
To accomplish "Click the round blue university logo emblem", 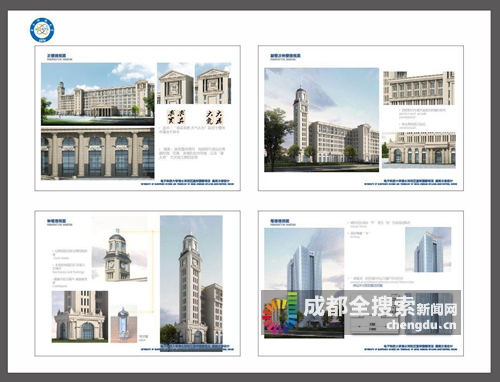I will click(x=42, y=30).
